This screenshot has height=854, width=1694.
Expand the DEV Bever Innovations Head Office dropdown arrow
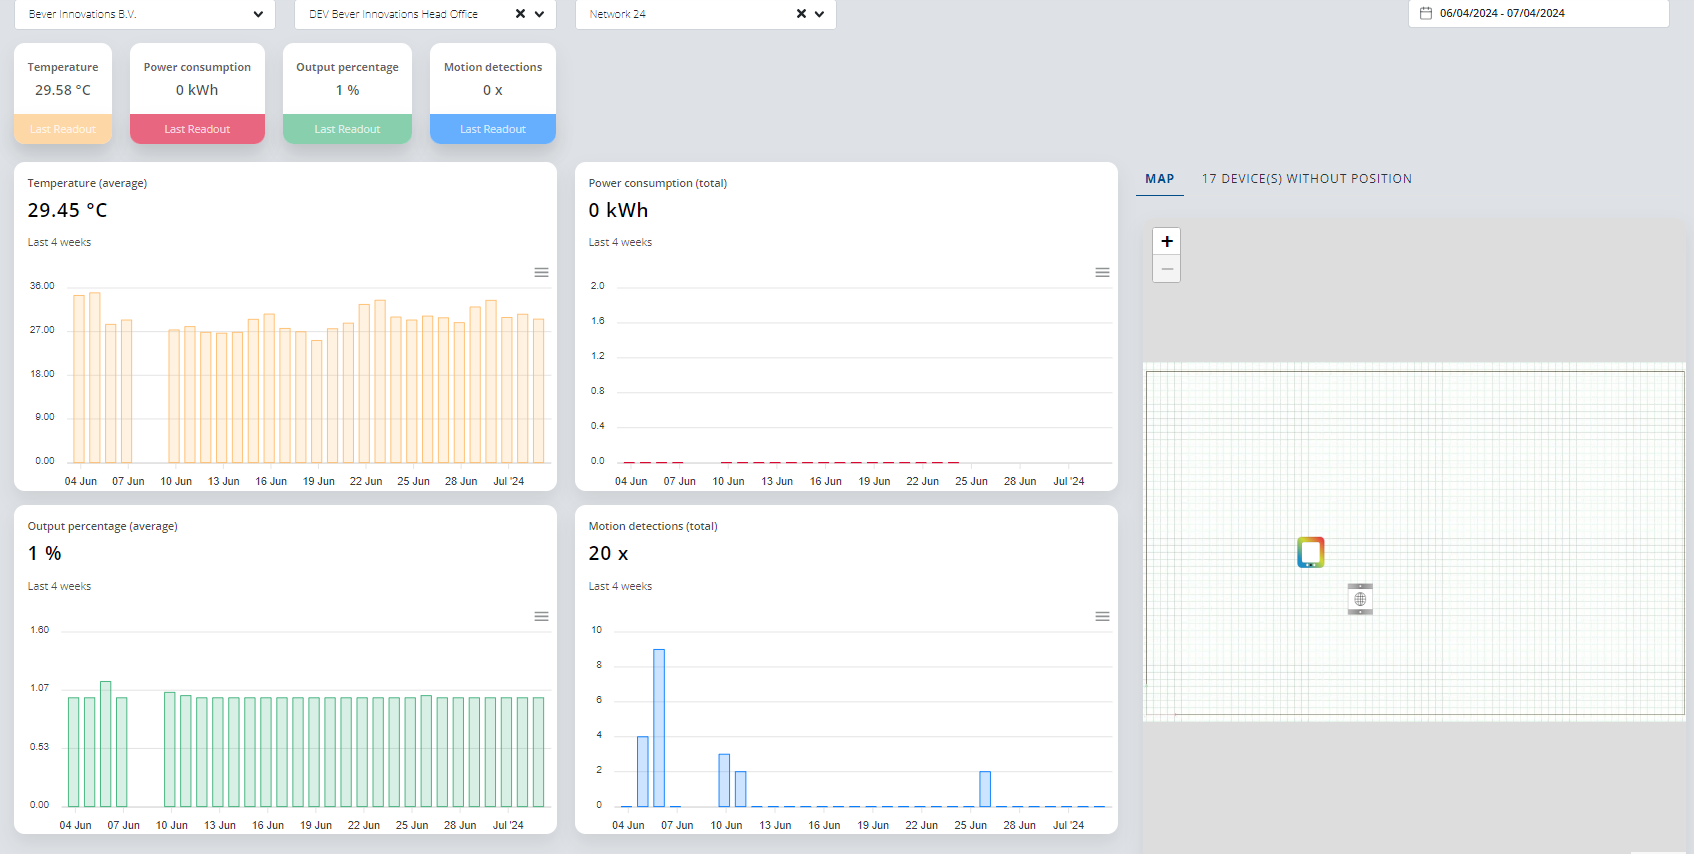(540, 14)
